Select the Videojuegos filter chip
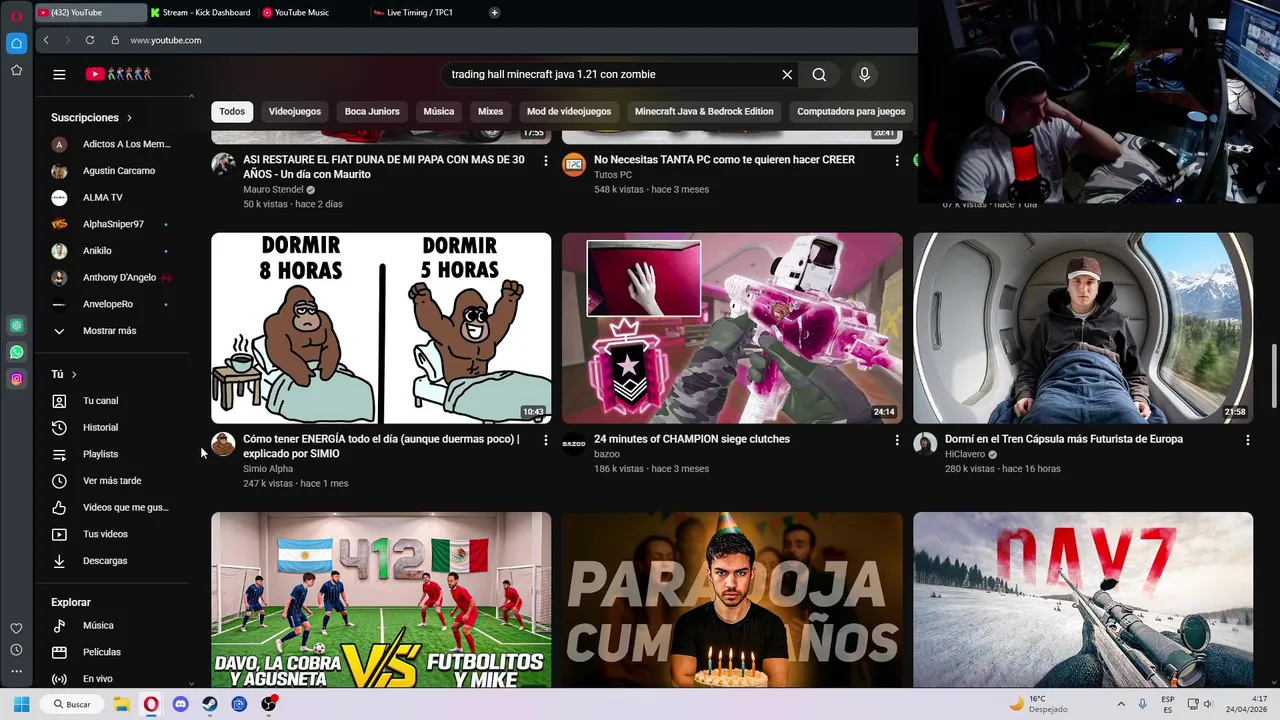This screenshot has width=1280, height=720. pos(295,112)
